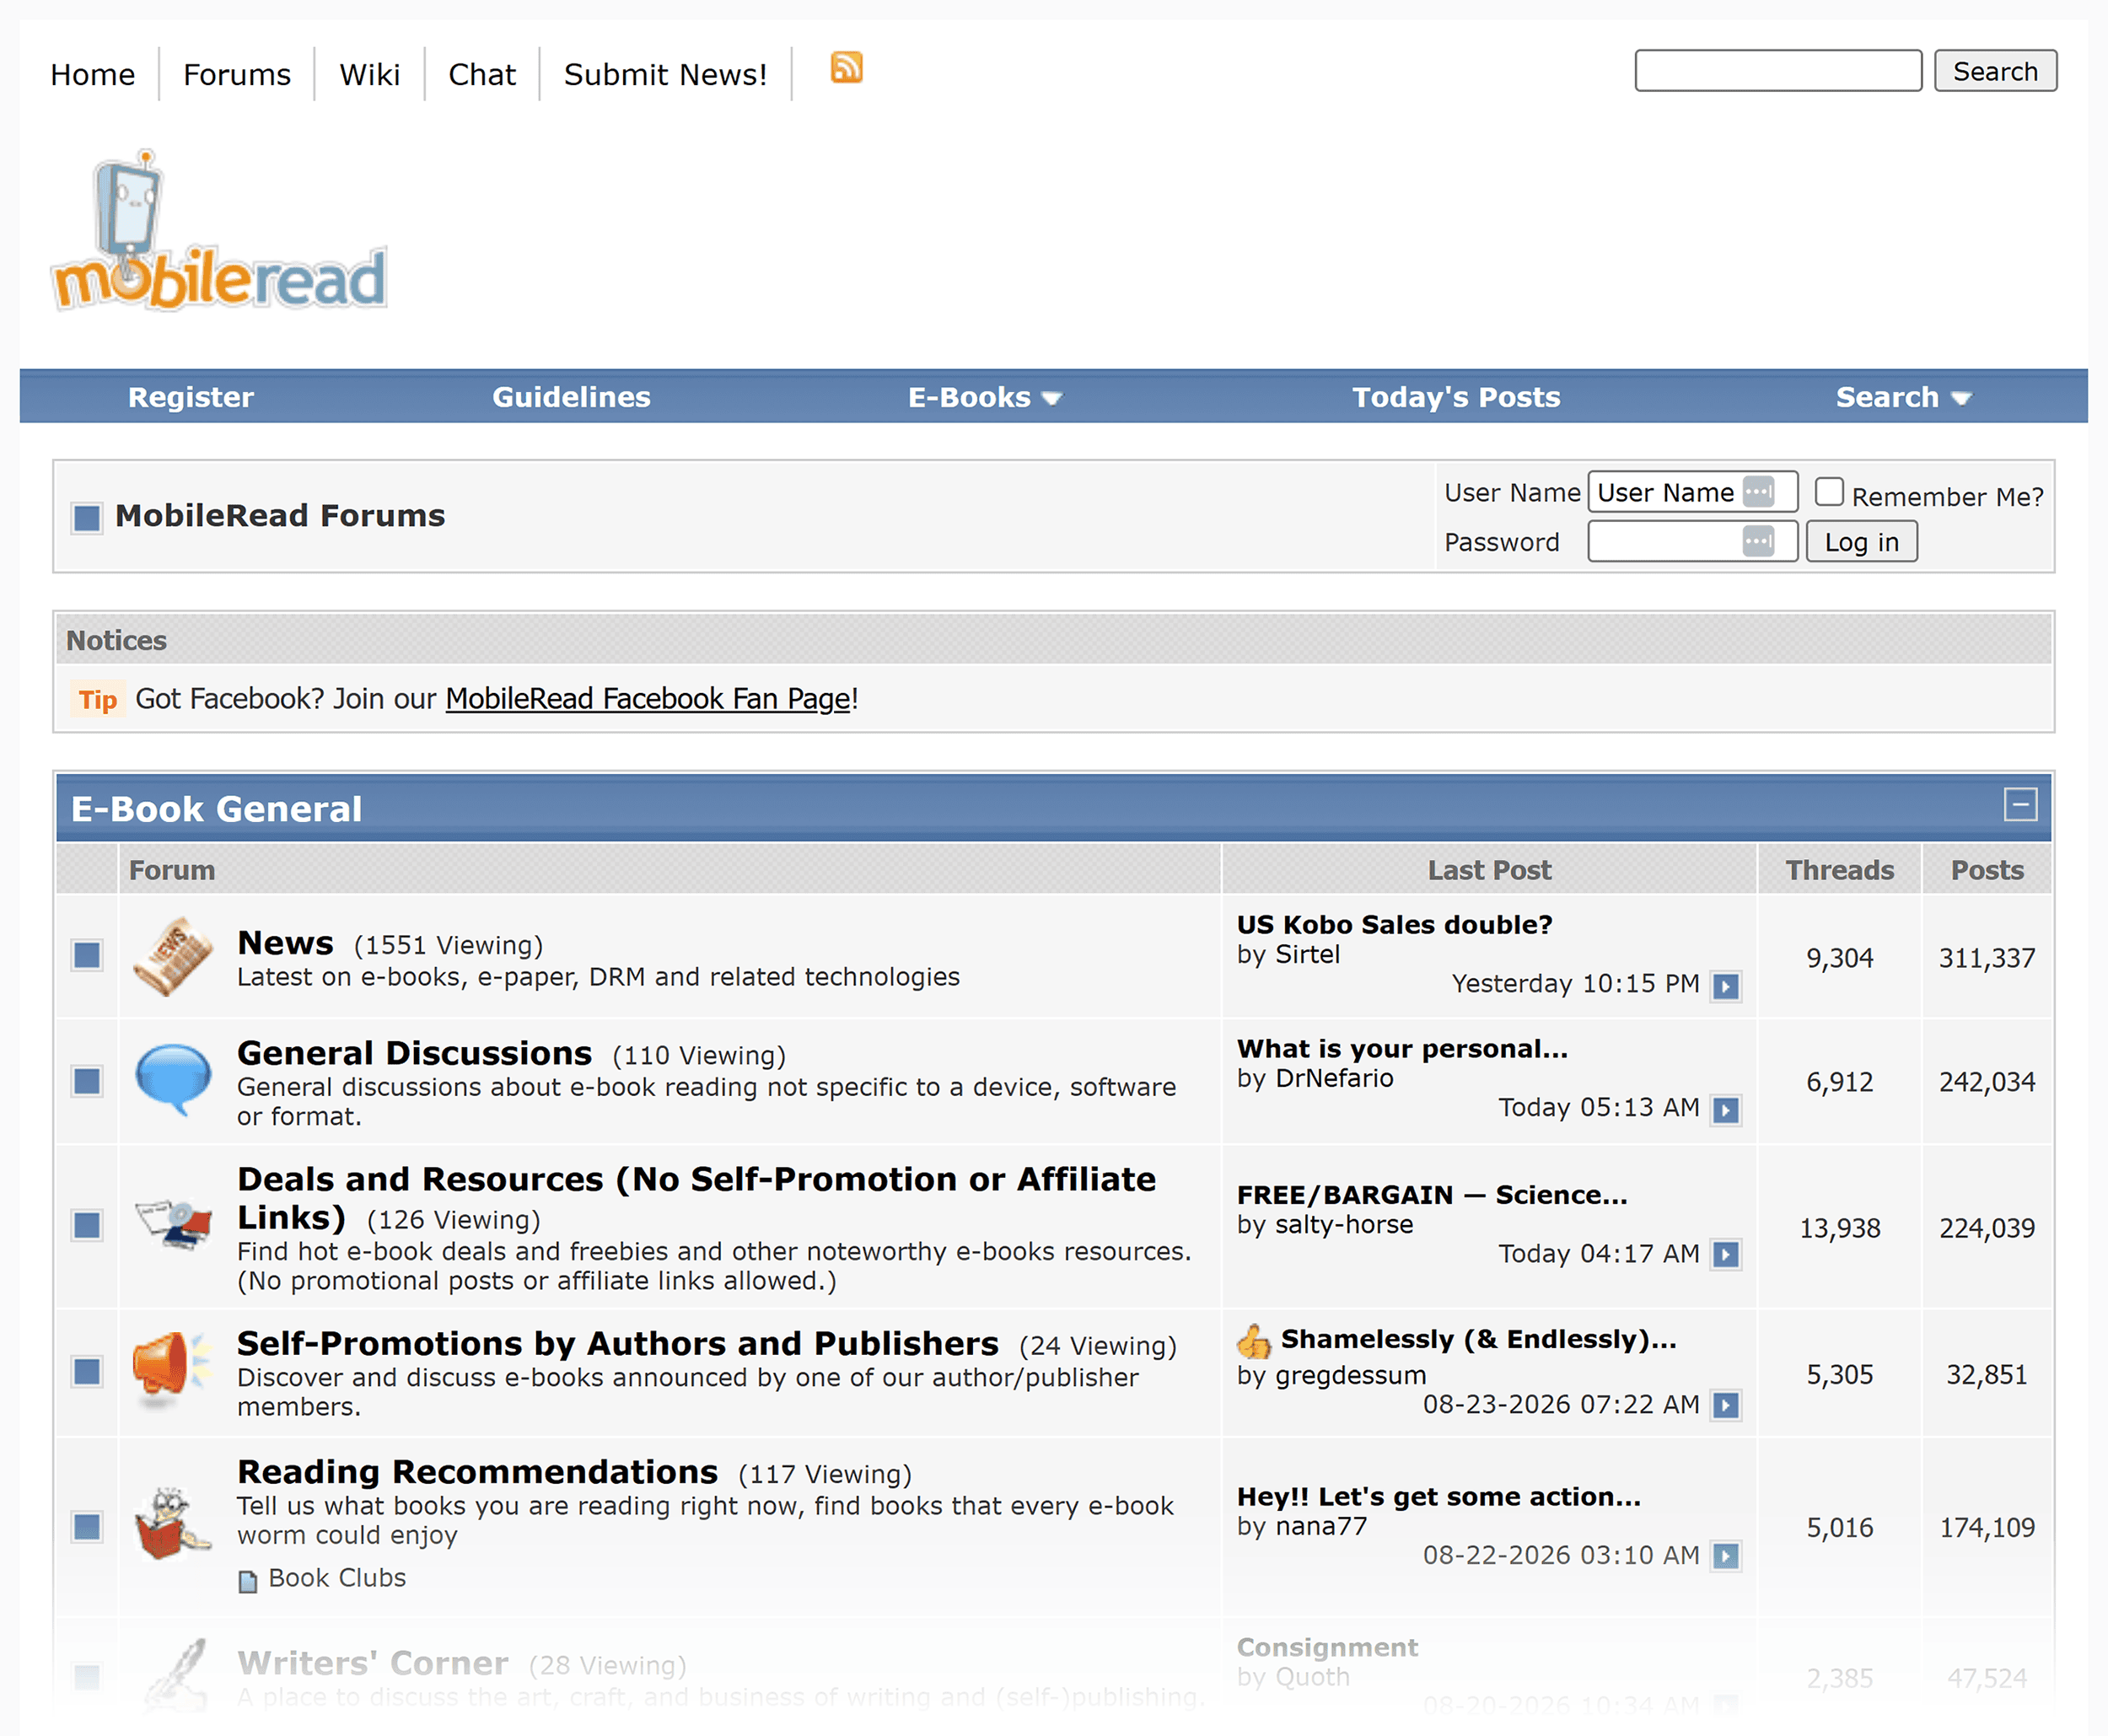Open the Search dropdown in blue navbar
2108x1736 pixels.
click(1903, 397)
